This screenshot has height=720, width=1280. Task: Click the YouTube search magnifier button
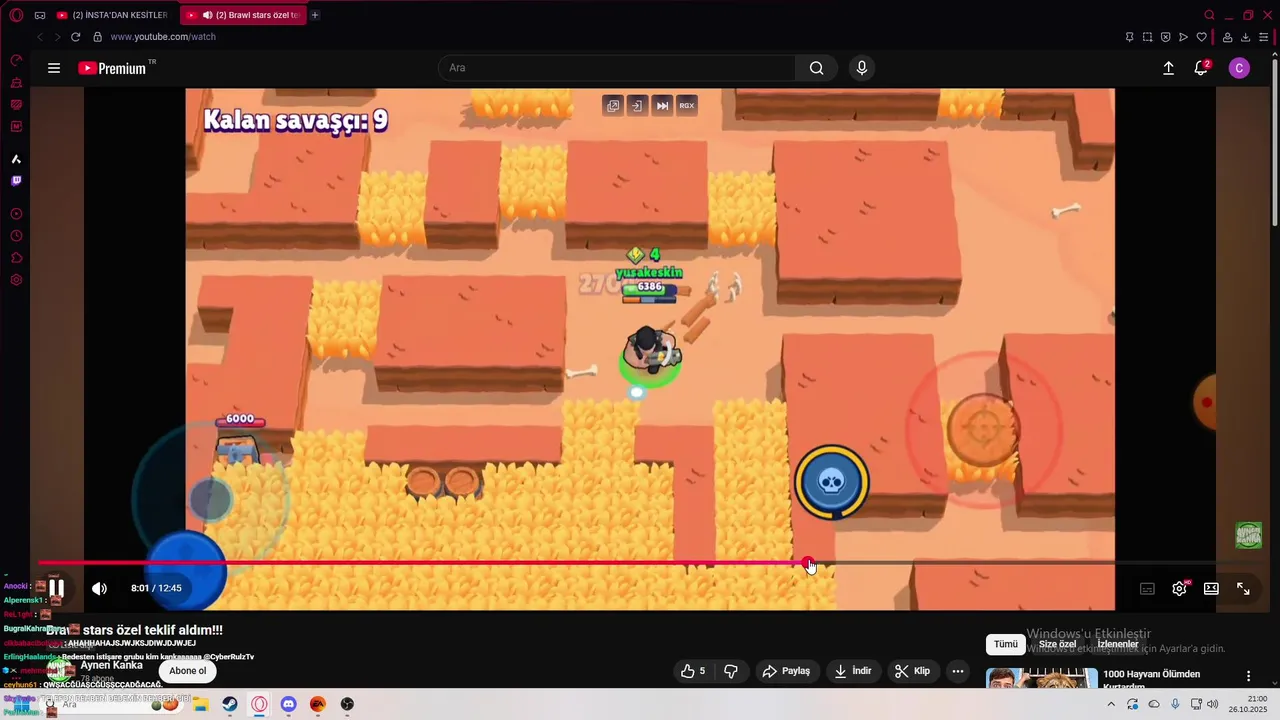(817, 68)
